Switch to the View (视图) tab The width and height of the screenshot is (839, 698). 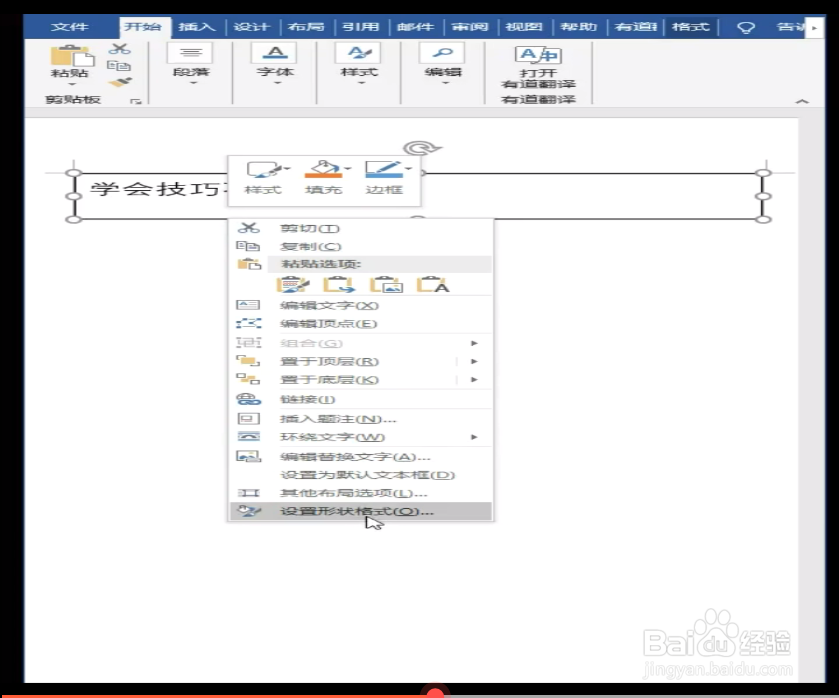[524, 27]
